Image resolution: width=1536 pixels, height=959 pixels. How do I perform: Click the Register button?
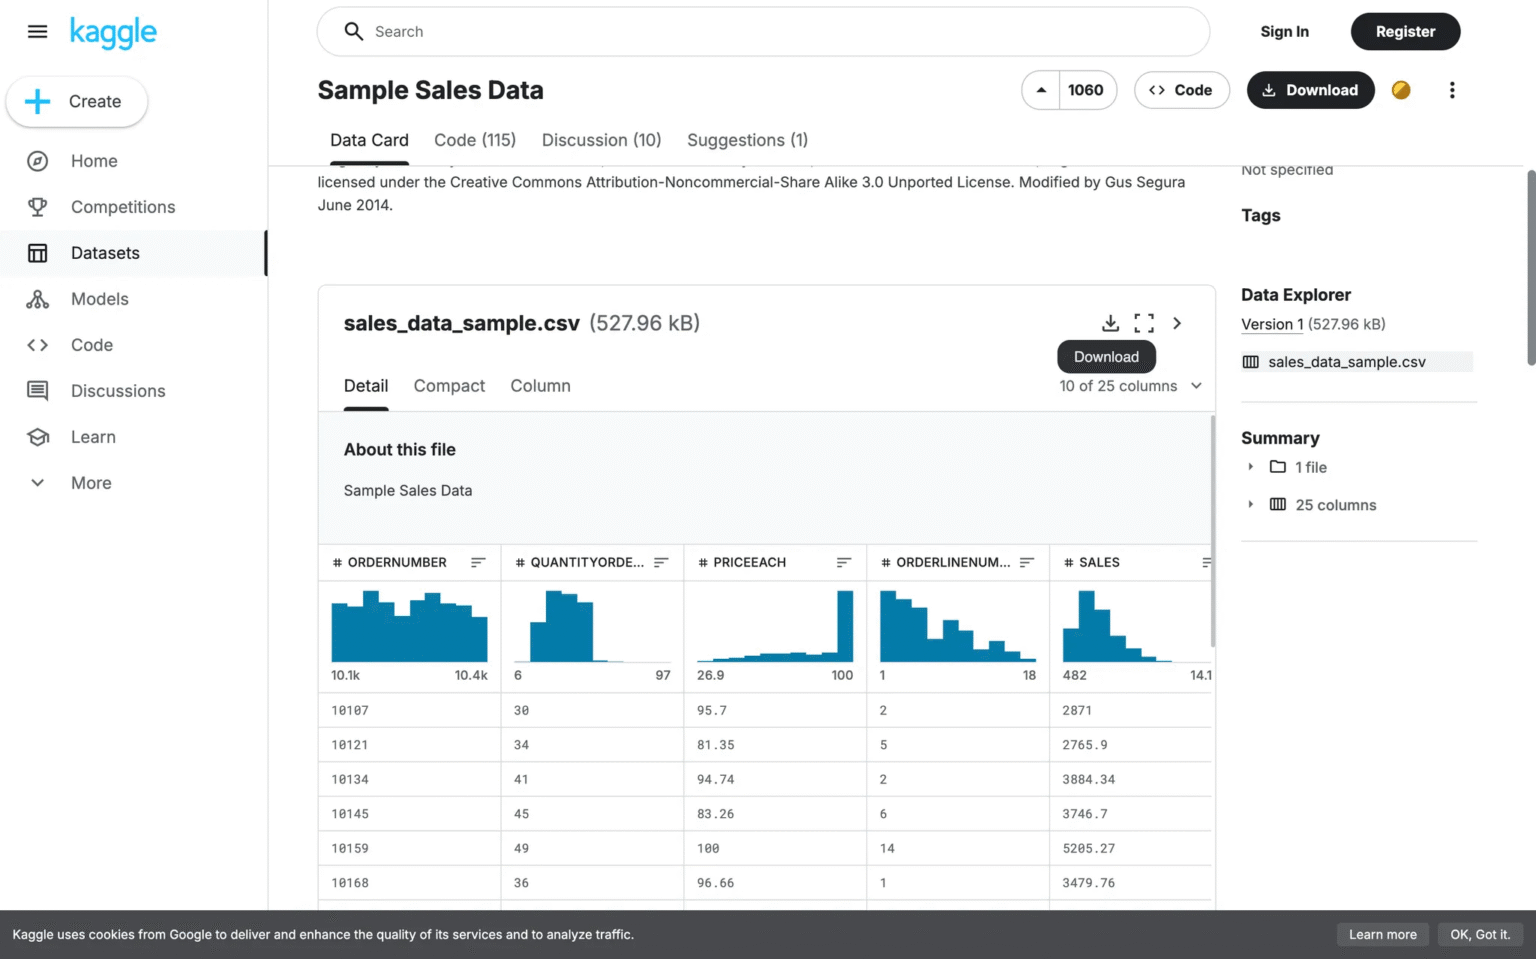1405,31
